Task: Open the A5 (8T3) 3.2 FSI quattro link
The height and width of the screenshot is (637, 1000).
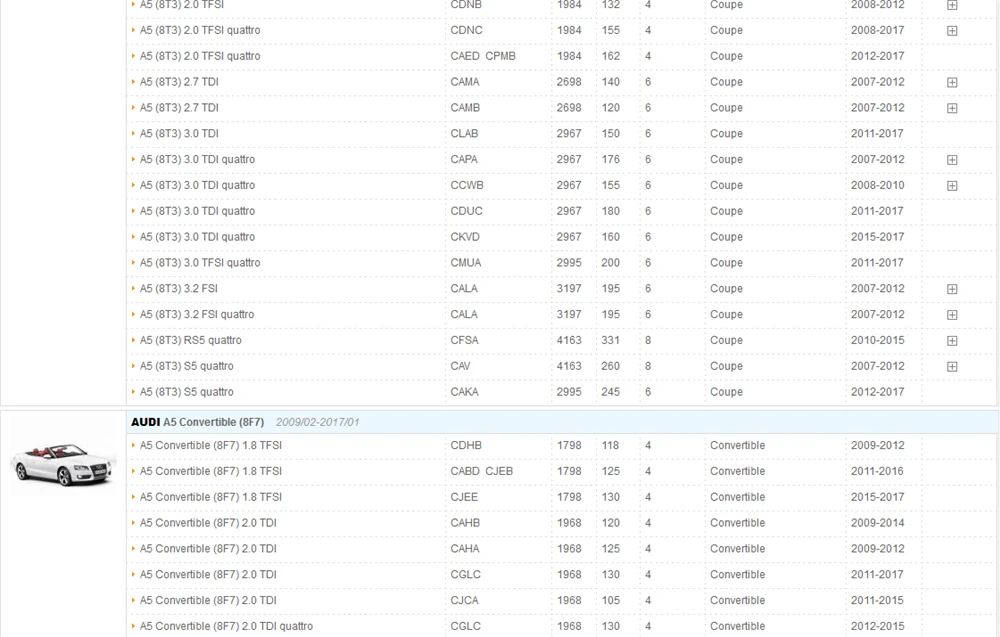Action: [x=196, y=314]
